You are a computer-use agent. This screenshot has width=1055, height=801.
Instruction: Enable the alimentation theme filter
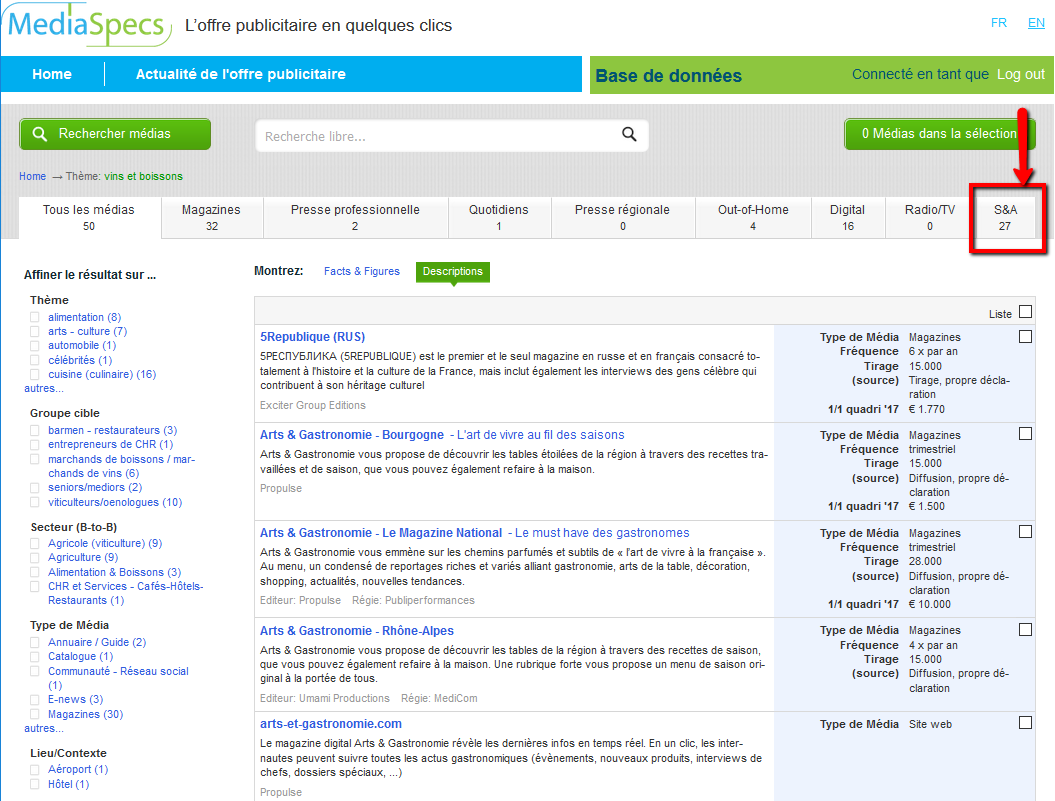coord(35,317)
